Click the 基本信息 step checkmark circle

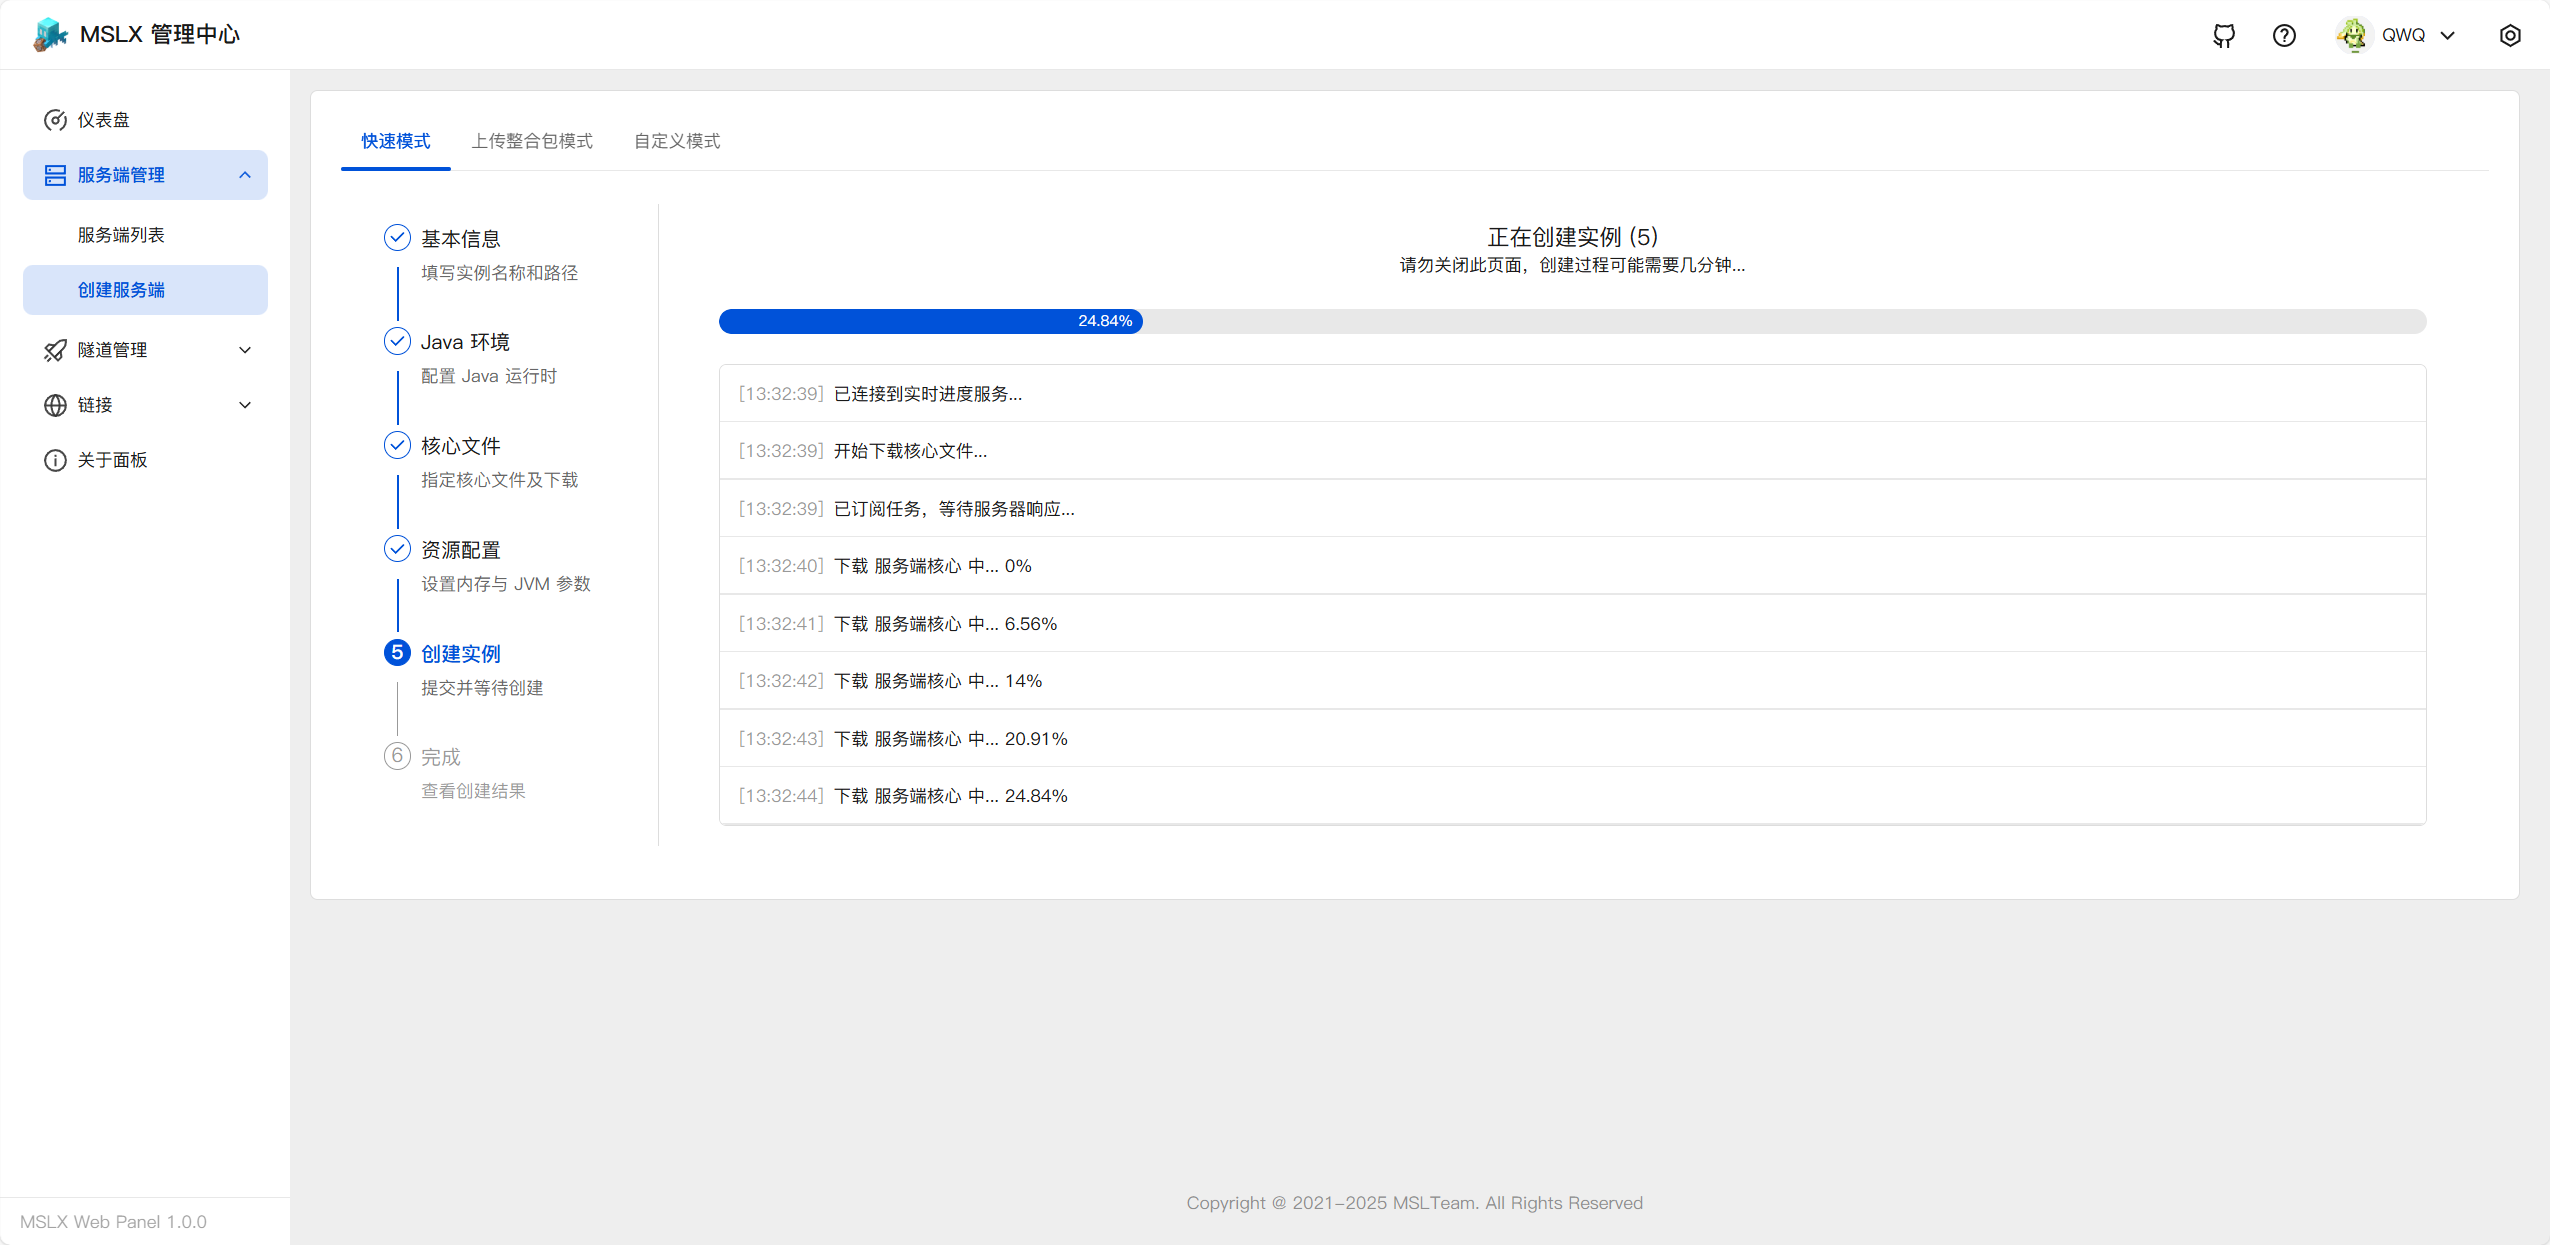pyautogui.click(x=397, y=237)
